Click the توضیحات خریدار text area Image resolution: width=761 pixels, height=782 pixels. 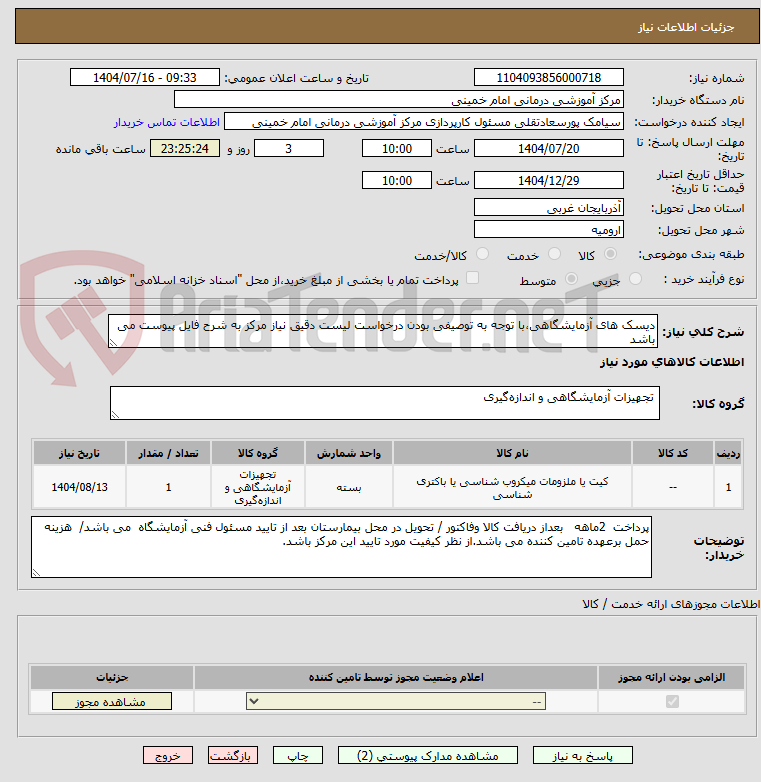pos(341,547)
